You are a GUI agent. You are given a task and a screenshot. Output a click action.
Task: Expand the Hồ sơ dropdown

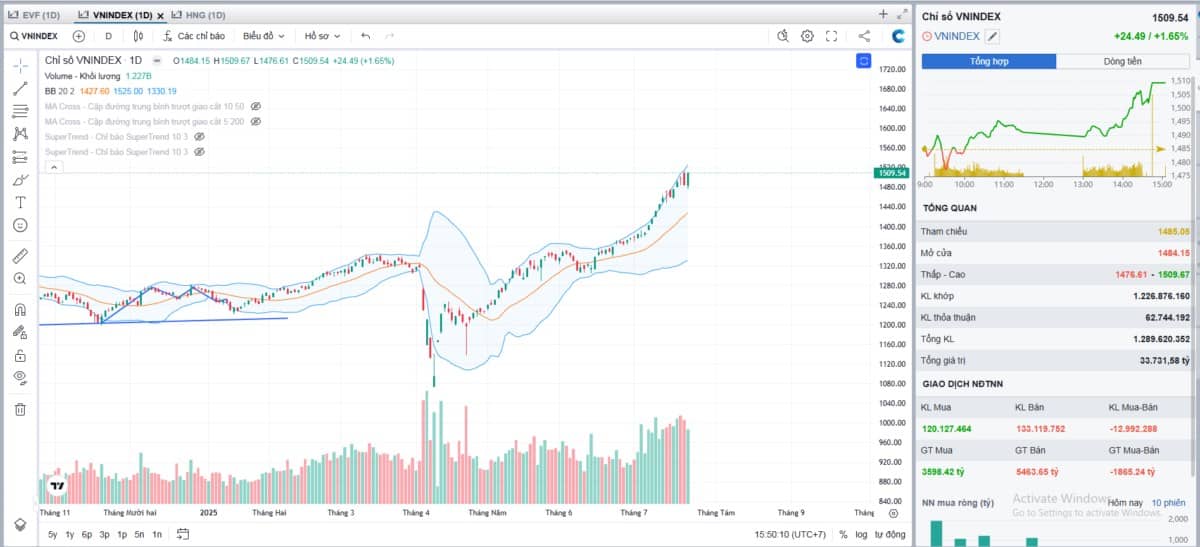tap(322, 36)
